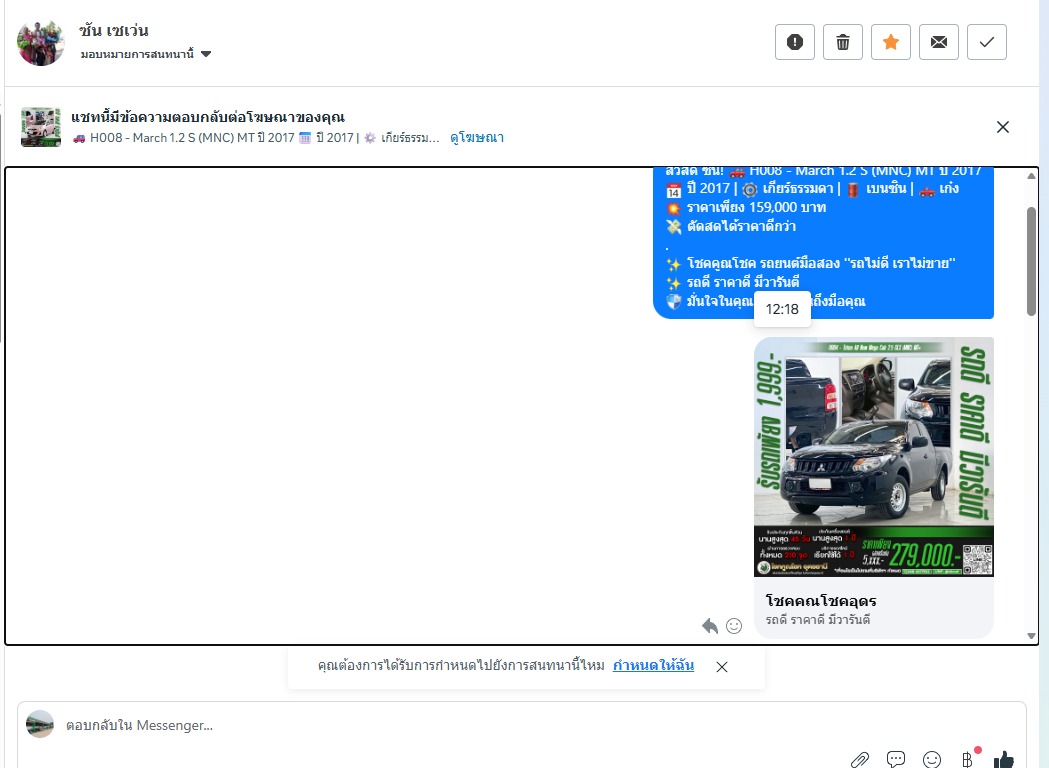
Task: Delete conversation using trash icon
Action: tap(842, 42)
